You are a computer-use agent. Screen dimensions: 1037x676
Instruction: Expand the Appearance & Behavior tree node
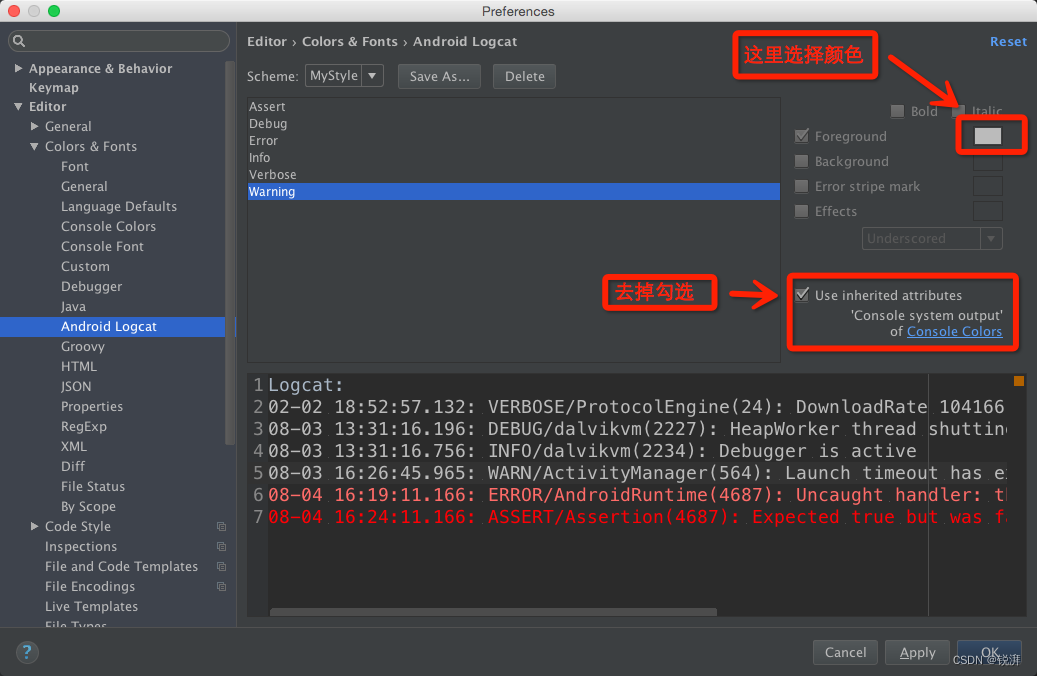pyautogui.click(x=19, y=67)
